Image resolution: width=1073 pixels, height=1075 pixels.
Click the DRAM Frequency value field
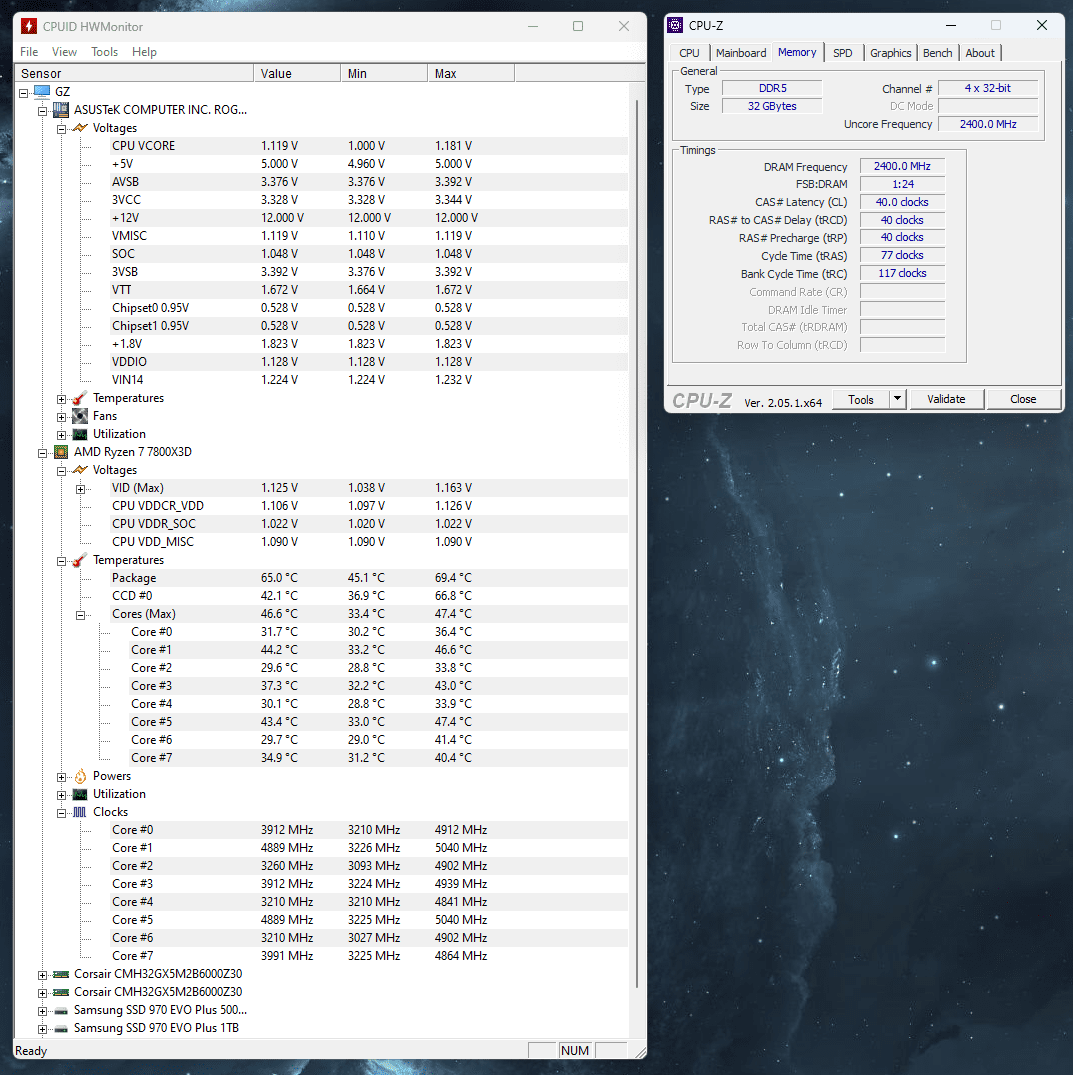[902, 166]
